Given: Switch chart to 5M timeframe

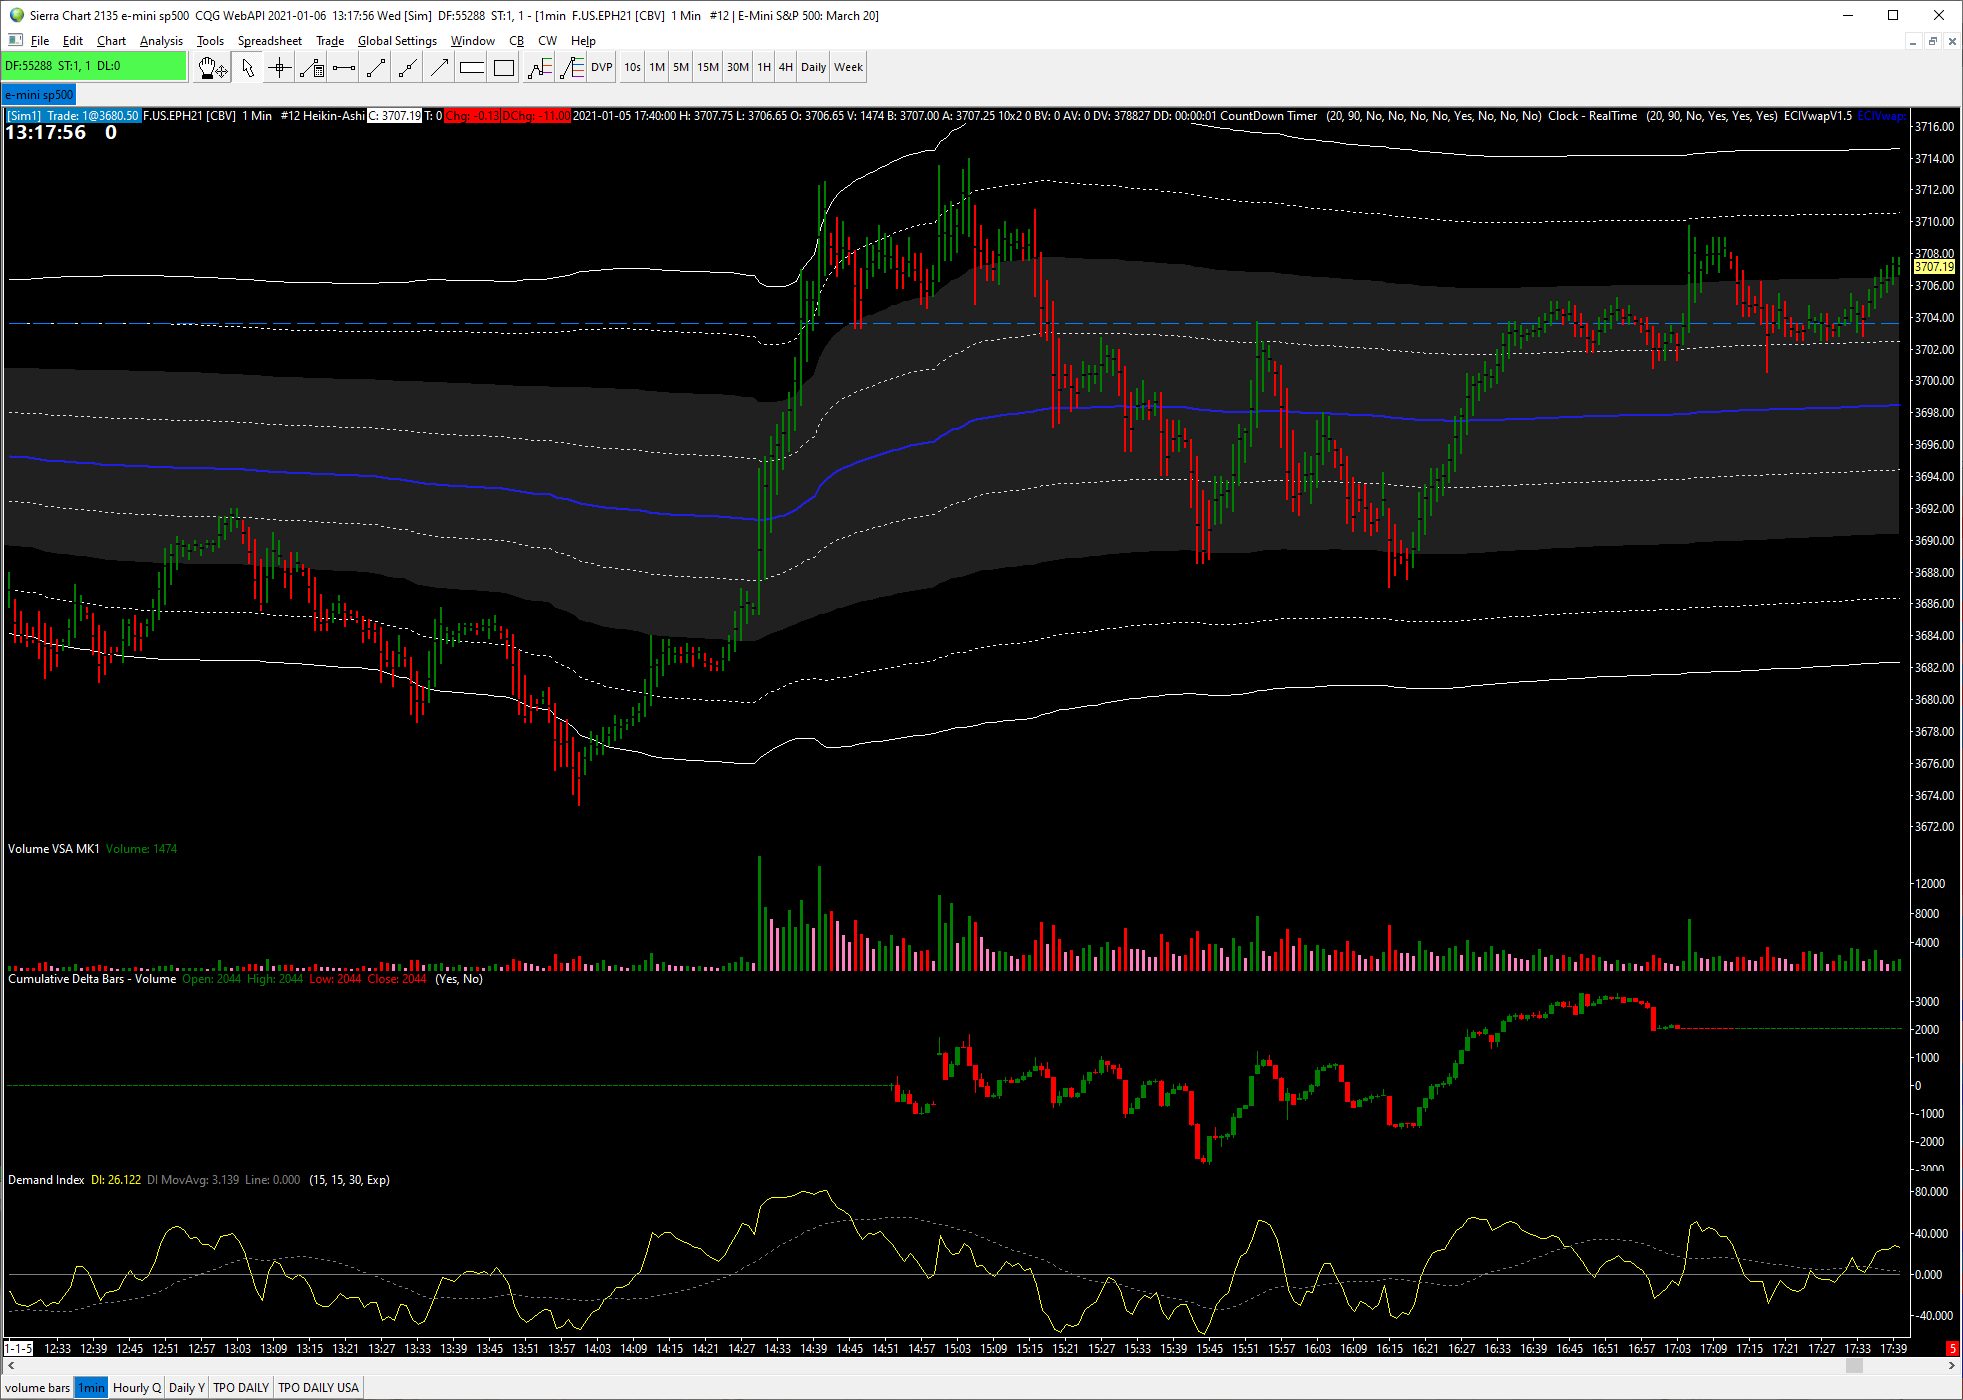Looking at the screenshot, I should [x=681, y=68].
